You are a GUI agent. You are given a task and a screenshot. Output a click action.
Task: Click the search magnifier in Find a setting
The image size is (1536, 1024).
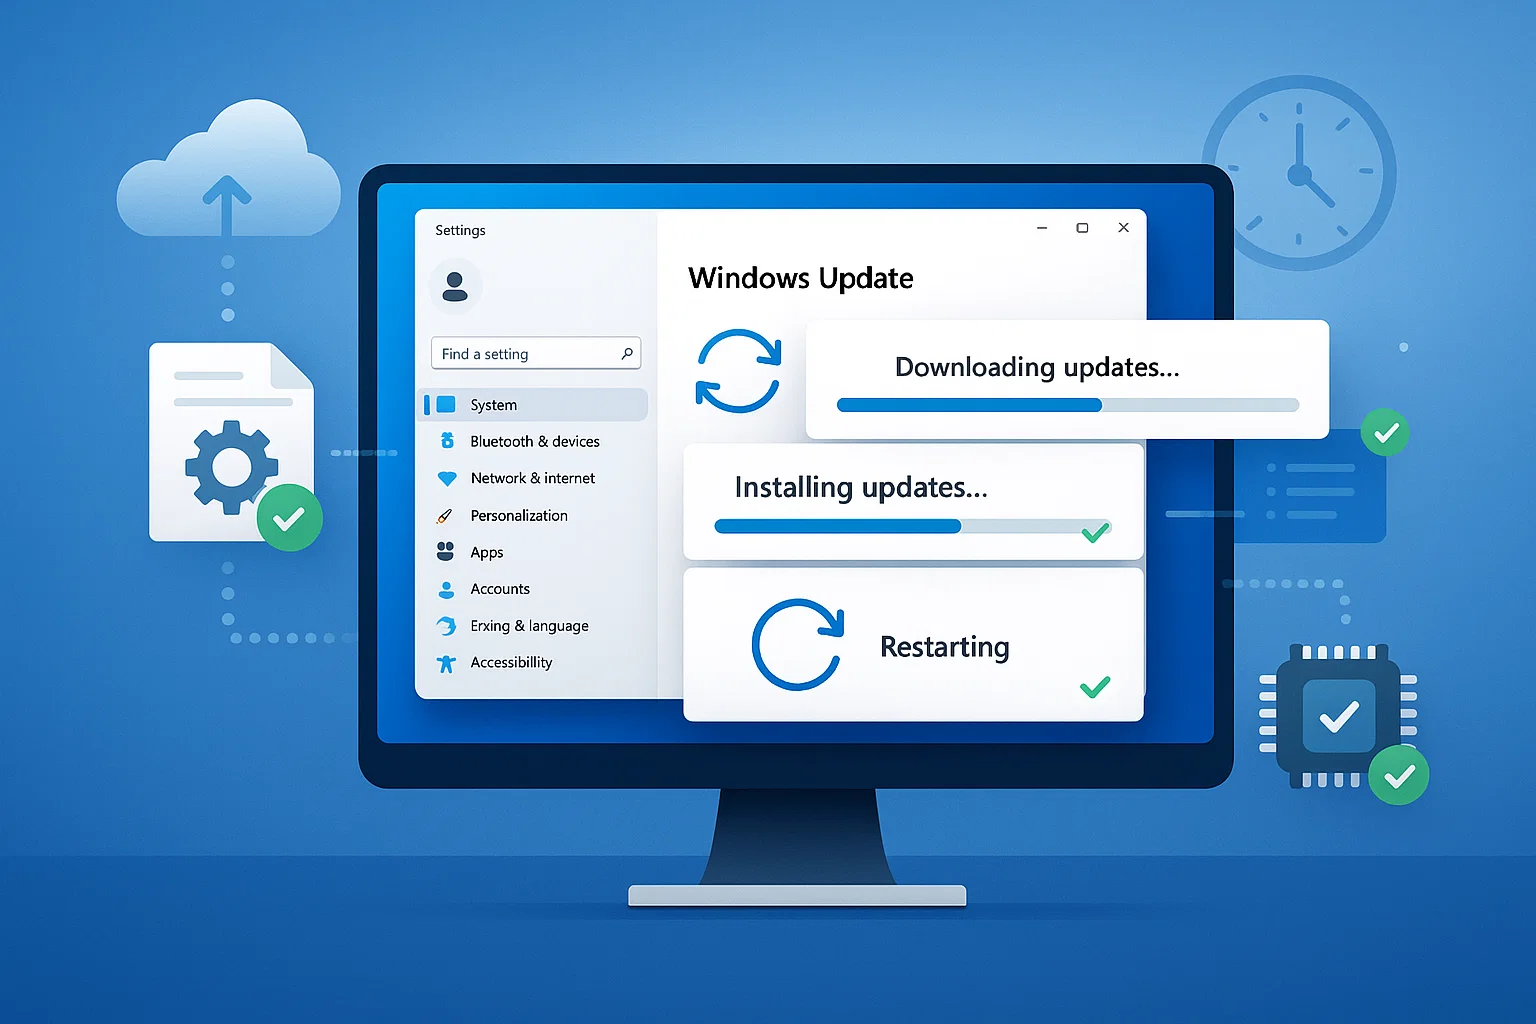click(x=626, y=353)
